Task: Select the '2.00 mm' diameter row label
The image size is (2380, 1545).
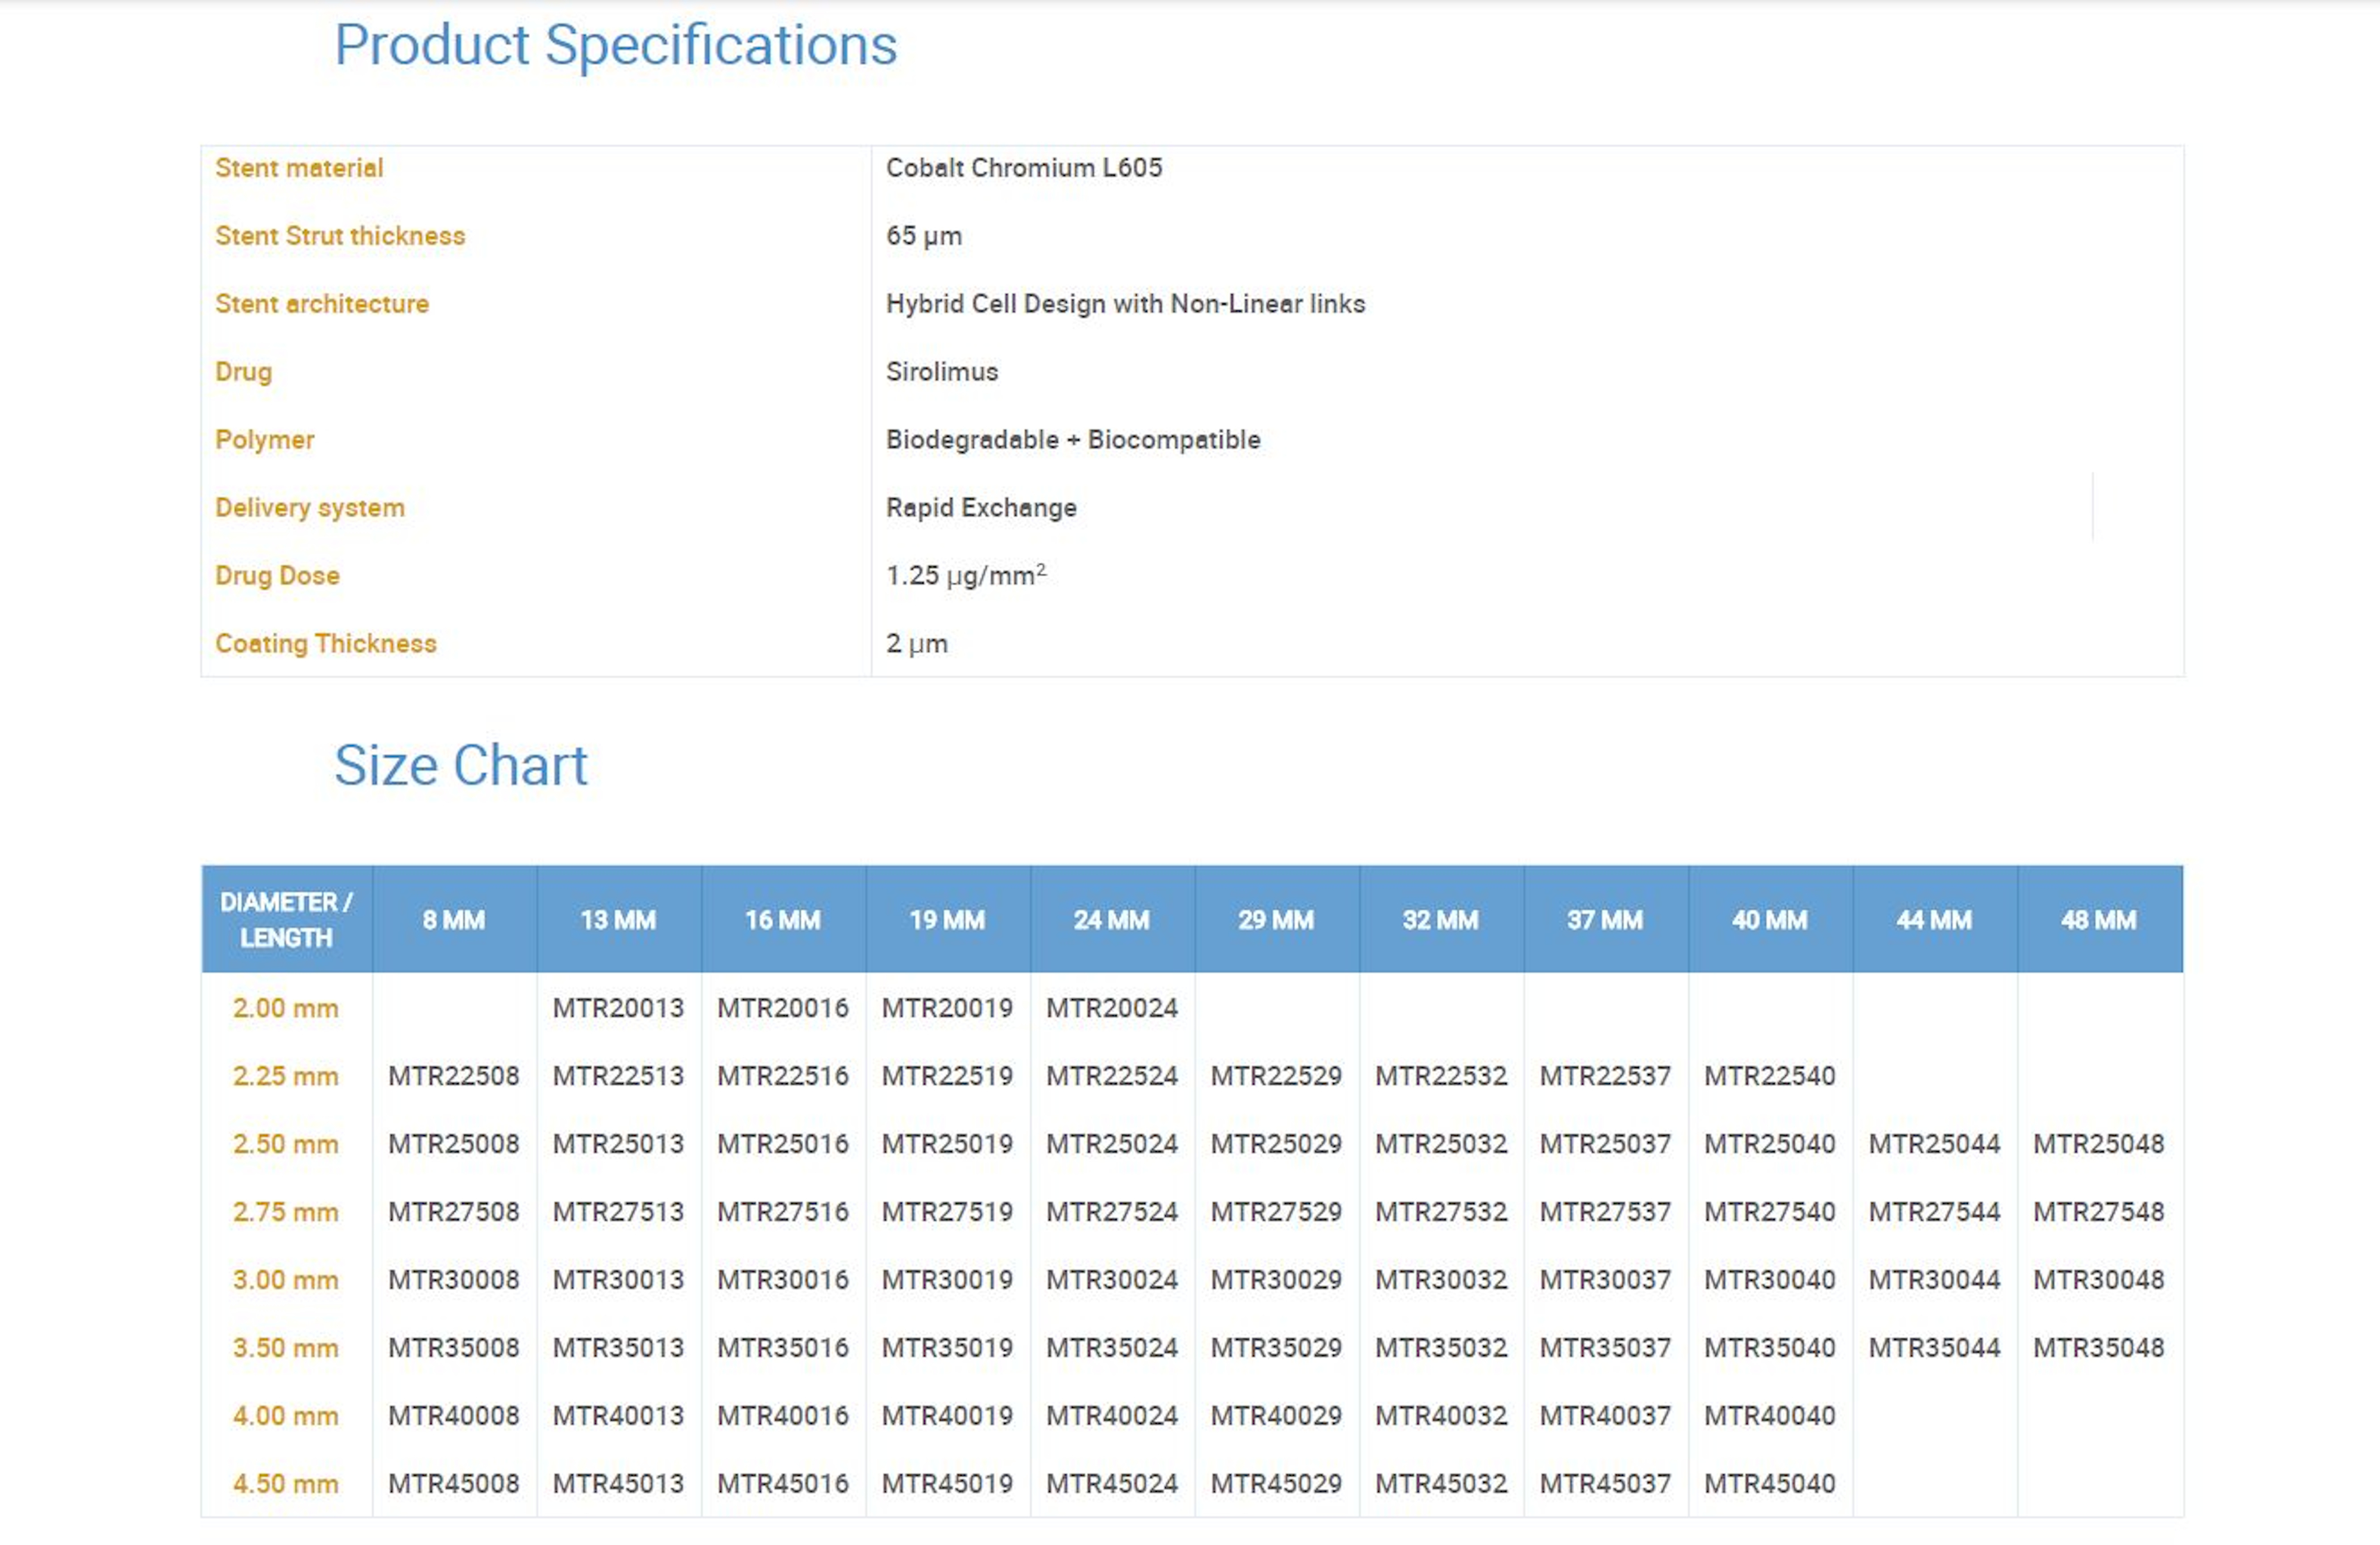Action: [x=286, y=1008]
